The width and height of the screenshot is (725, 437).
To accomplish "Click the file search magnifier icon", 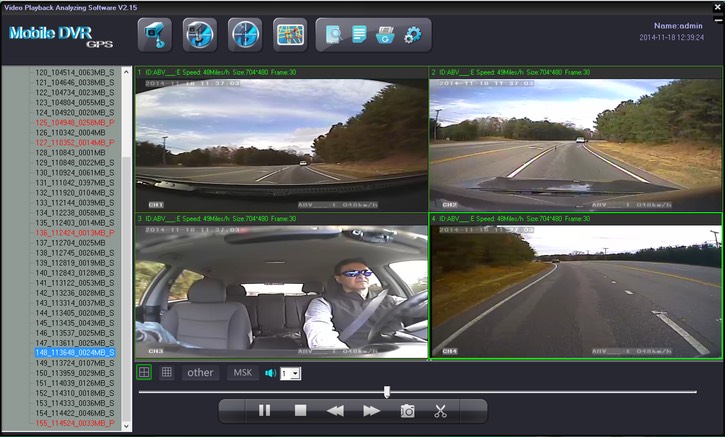I will 333,35.
